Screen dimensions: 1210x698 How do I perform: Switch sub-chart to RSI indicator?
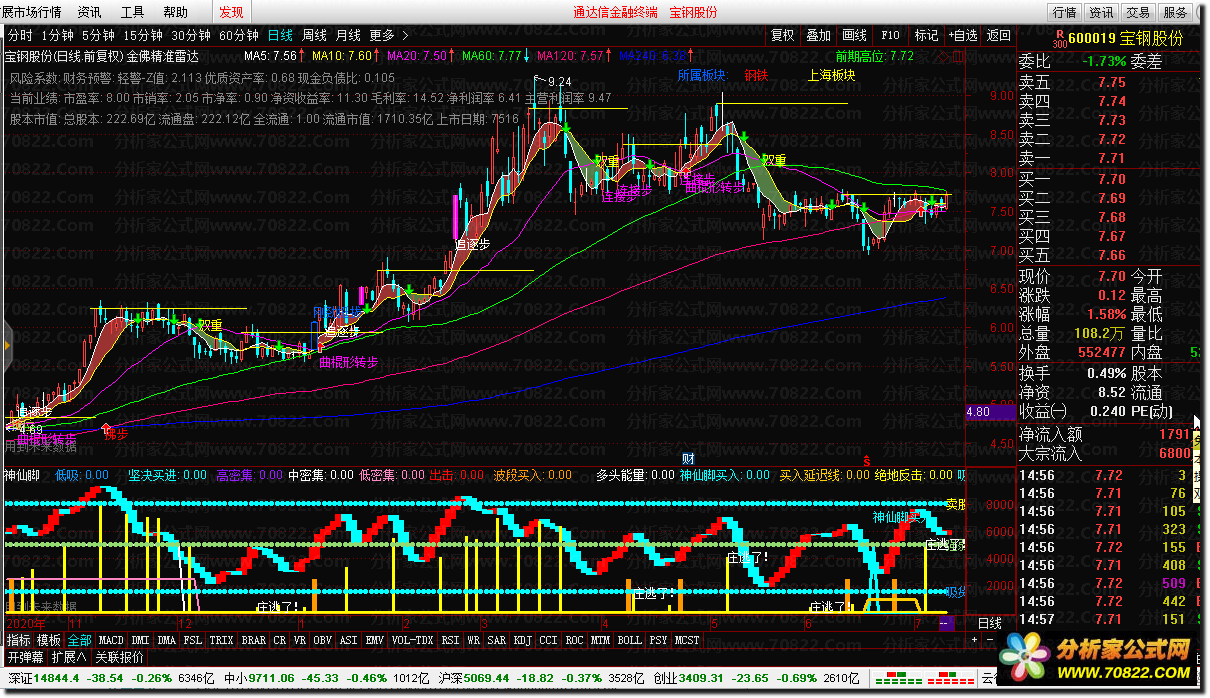[451, 640]
